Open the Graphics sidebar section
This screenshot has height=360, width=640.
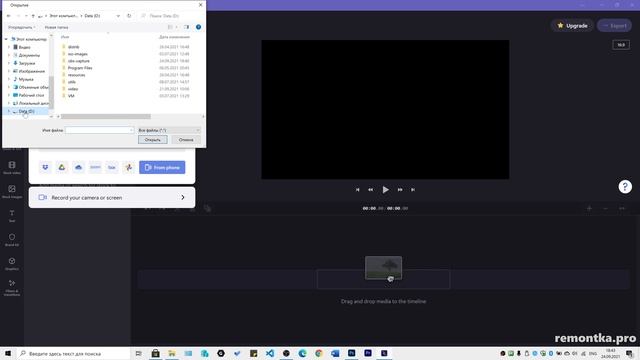tap(12, 264)
